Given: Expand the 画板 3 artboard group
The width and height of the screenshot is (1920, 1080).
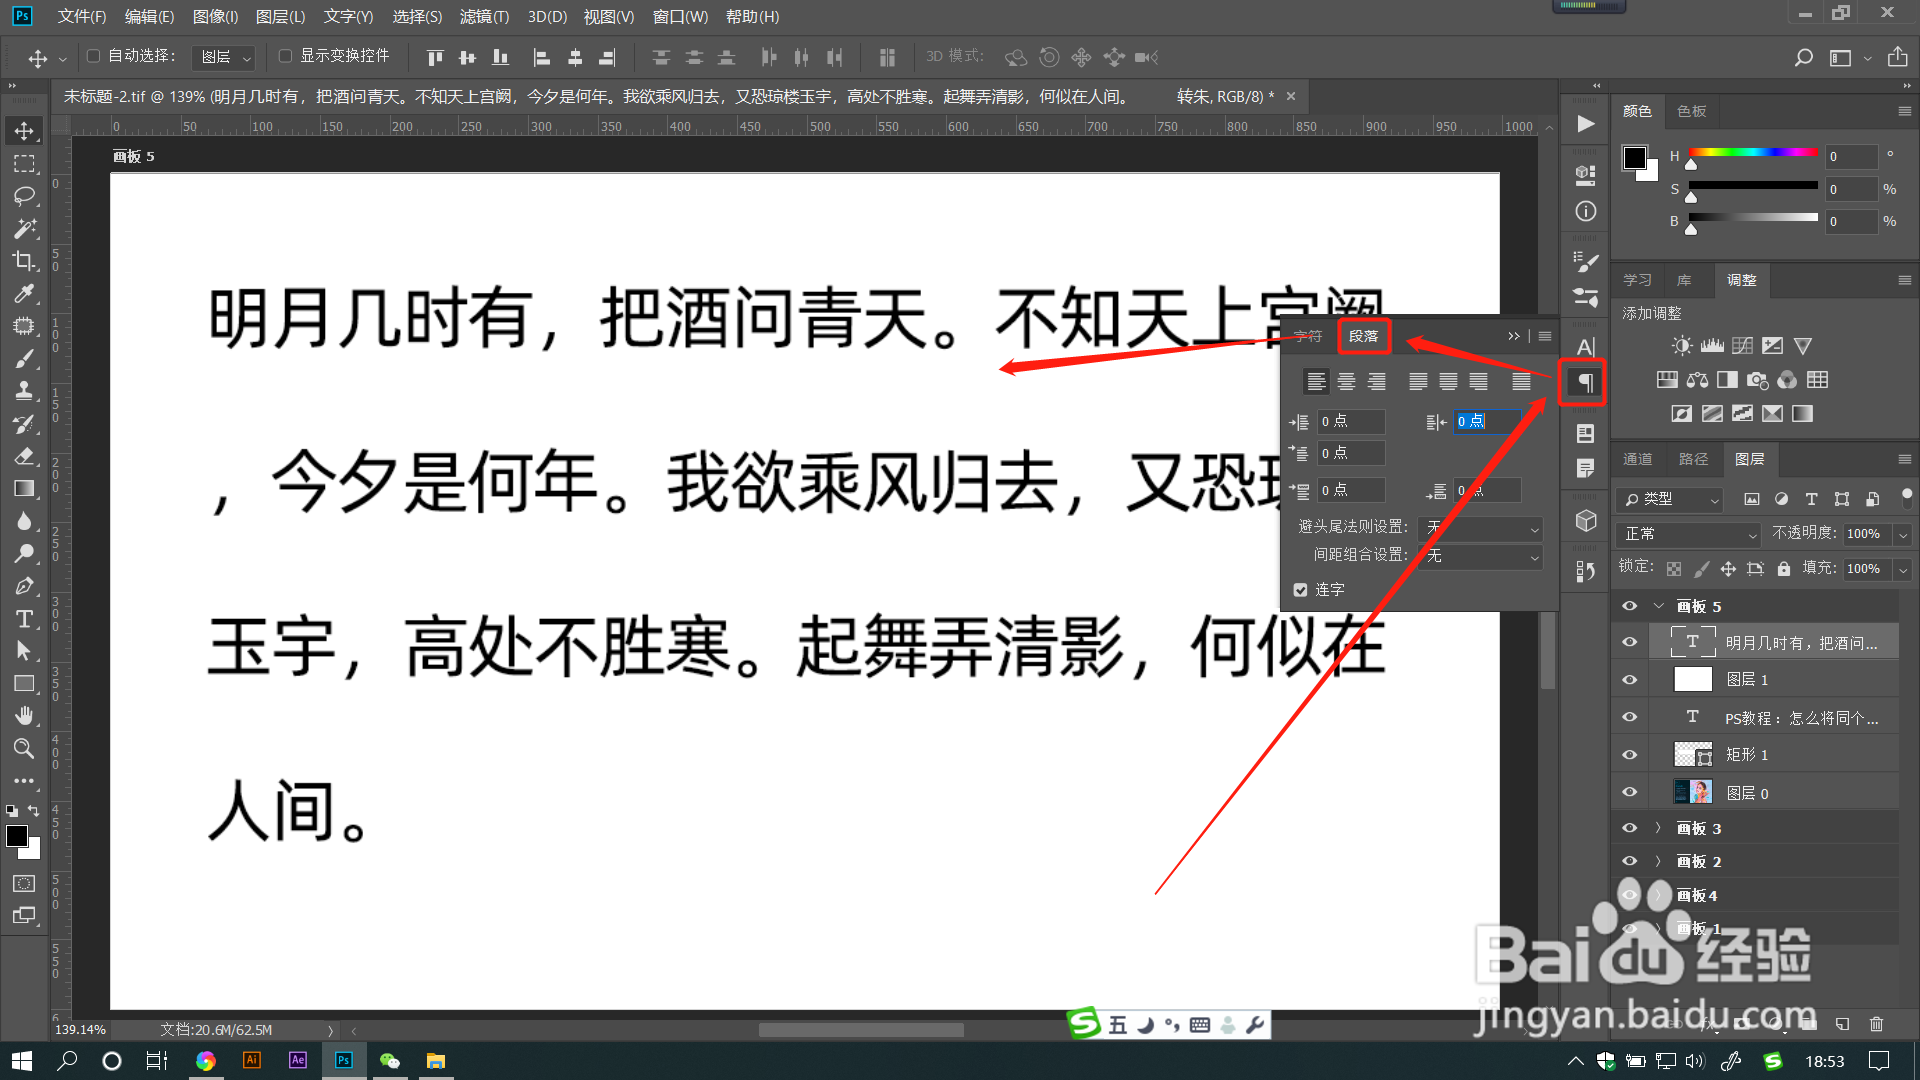Looking at the screenshot, I should click(1658, 828).
